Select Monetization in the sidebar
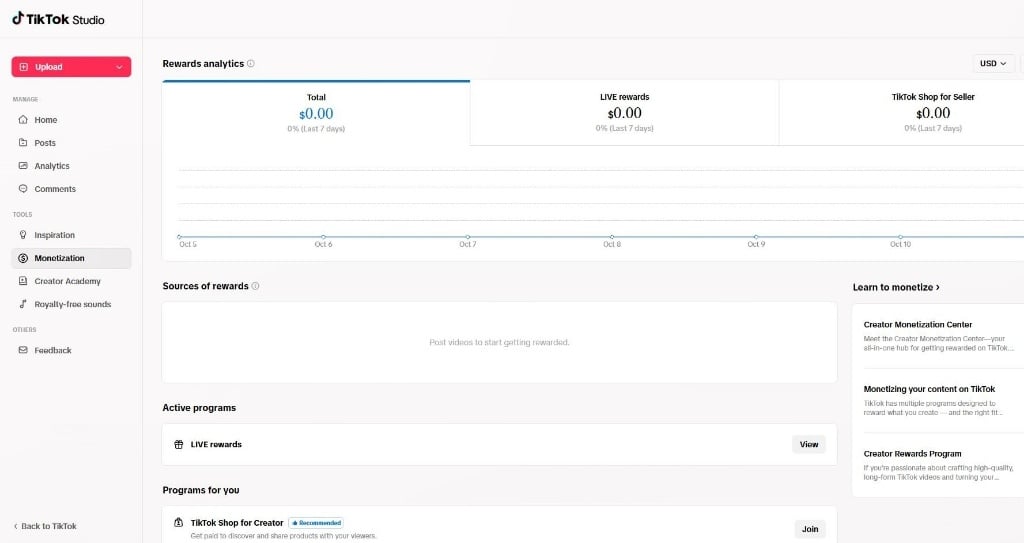This screenshot has width=1024, height=543. point(71,258)
